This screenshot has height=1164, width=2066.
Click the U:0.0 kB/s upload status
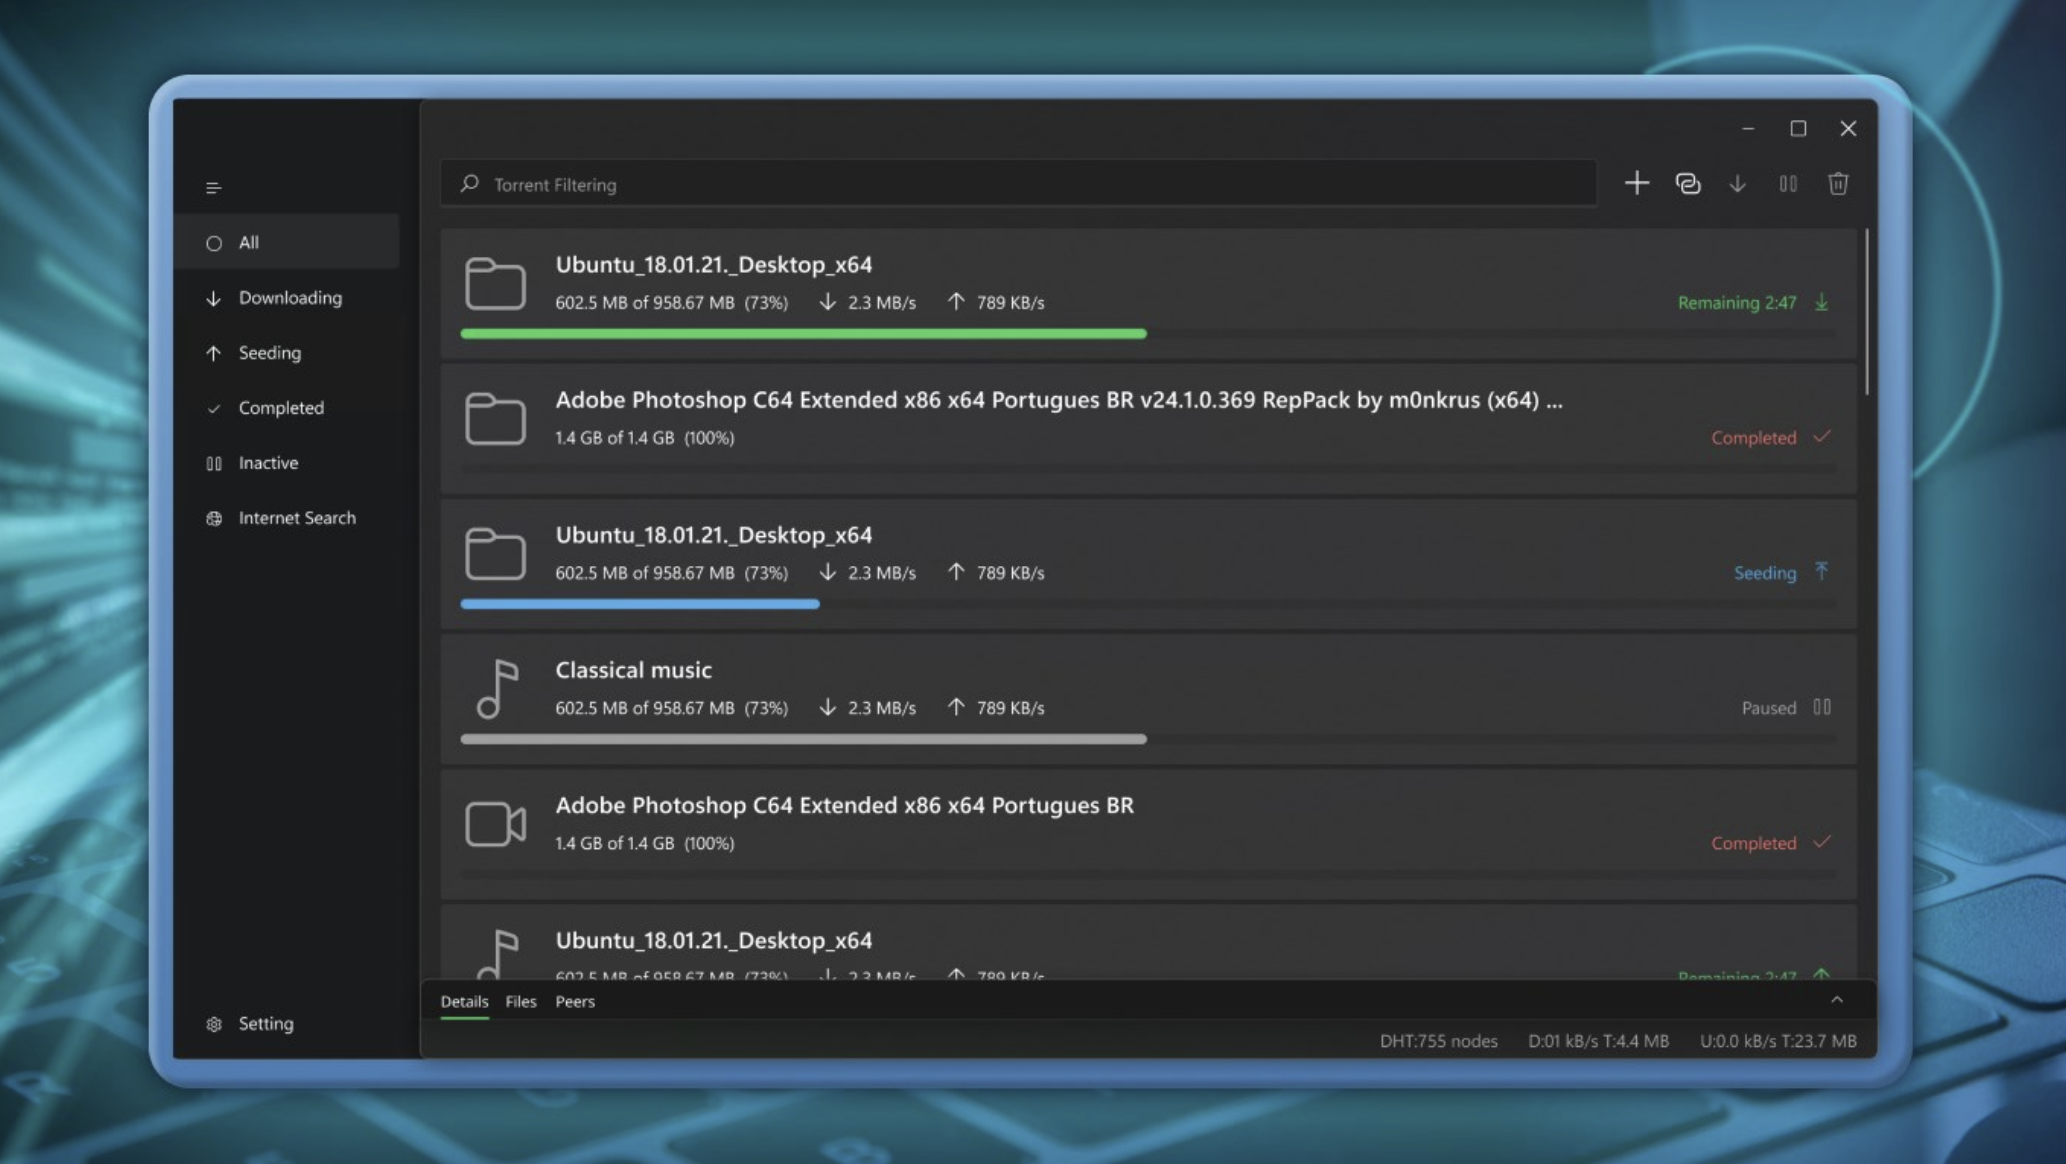pyautogui.click(x=1778, y=1041)
